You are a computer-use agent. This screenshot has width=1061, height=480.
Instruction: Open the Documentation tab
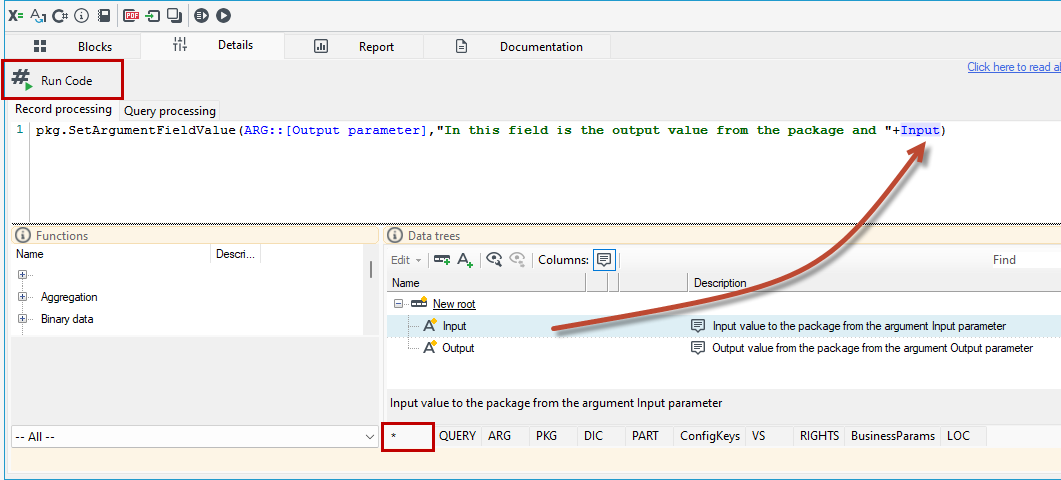[518, 47]
